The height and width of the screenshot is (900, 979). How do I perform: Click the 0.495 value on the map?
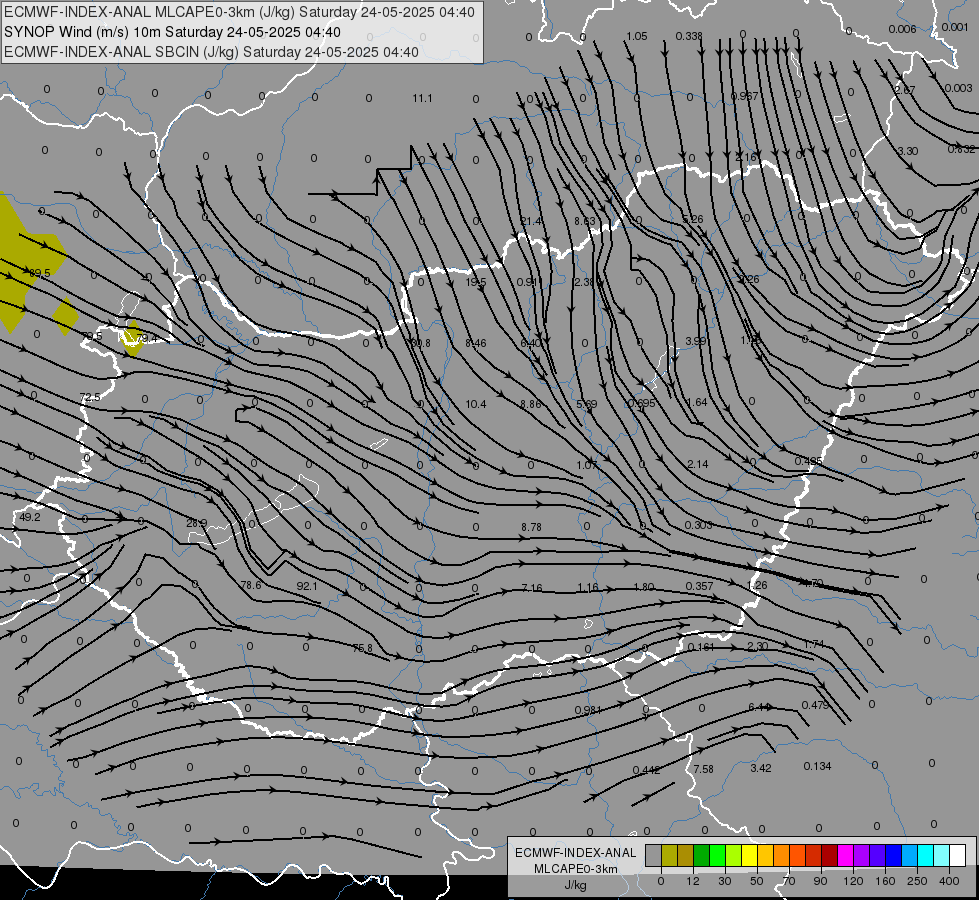click(809, 461)
